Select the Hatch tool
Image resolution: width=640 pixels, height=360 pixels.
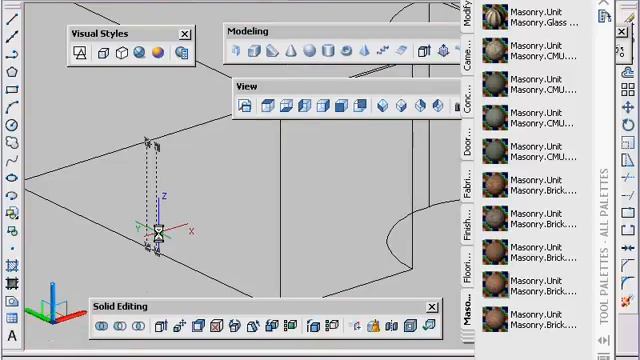(x=12, y=266)
